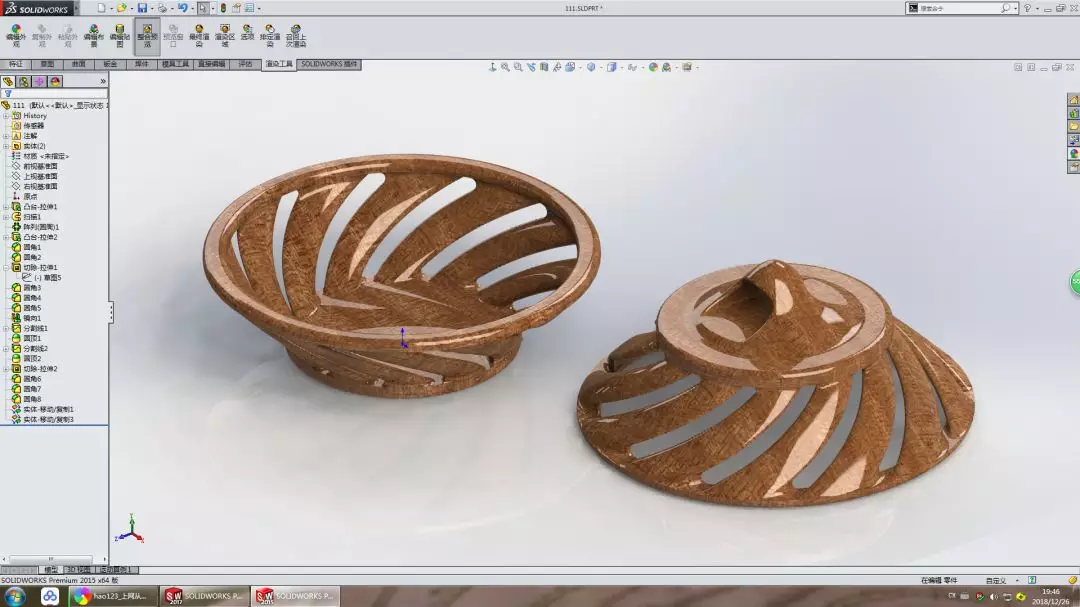The image size is (1080, 607).
Task: Select 原点 Origin item
Action: 24,196
